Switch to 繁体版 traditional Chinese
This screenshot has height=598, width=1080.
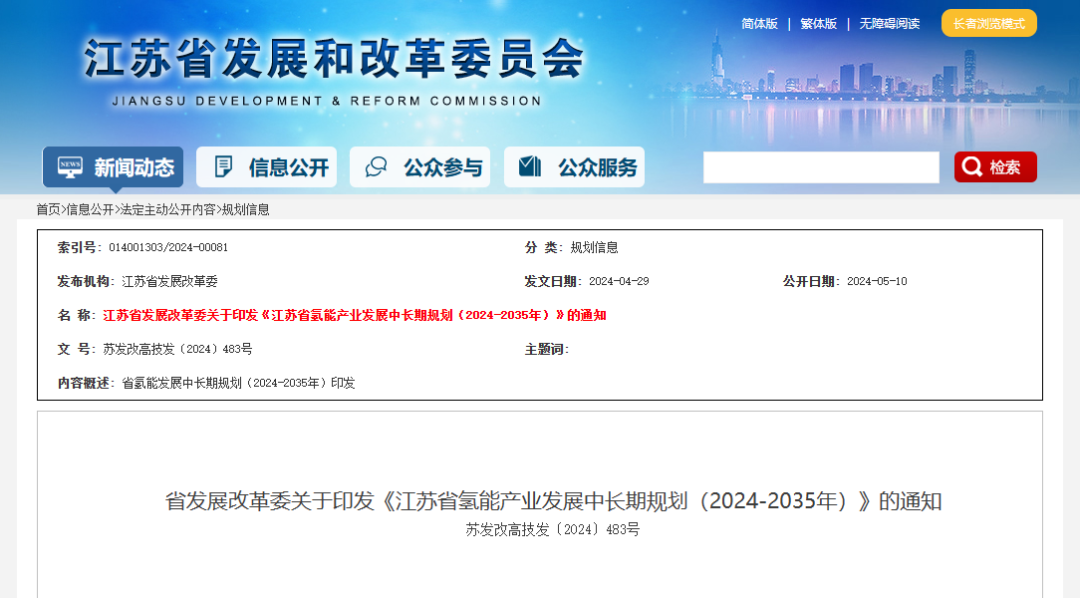(x=818, y=23)
